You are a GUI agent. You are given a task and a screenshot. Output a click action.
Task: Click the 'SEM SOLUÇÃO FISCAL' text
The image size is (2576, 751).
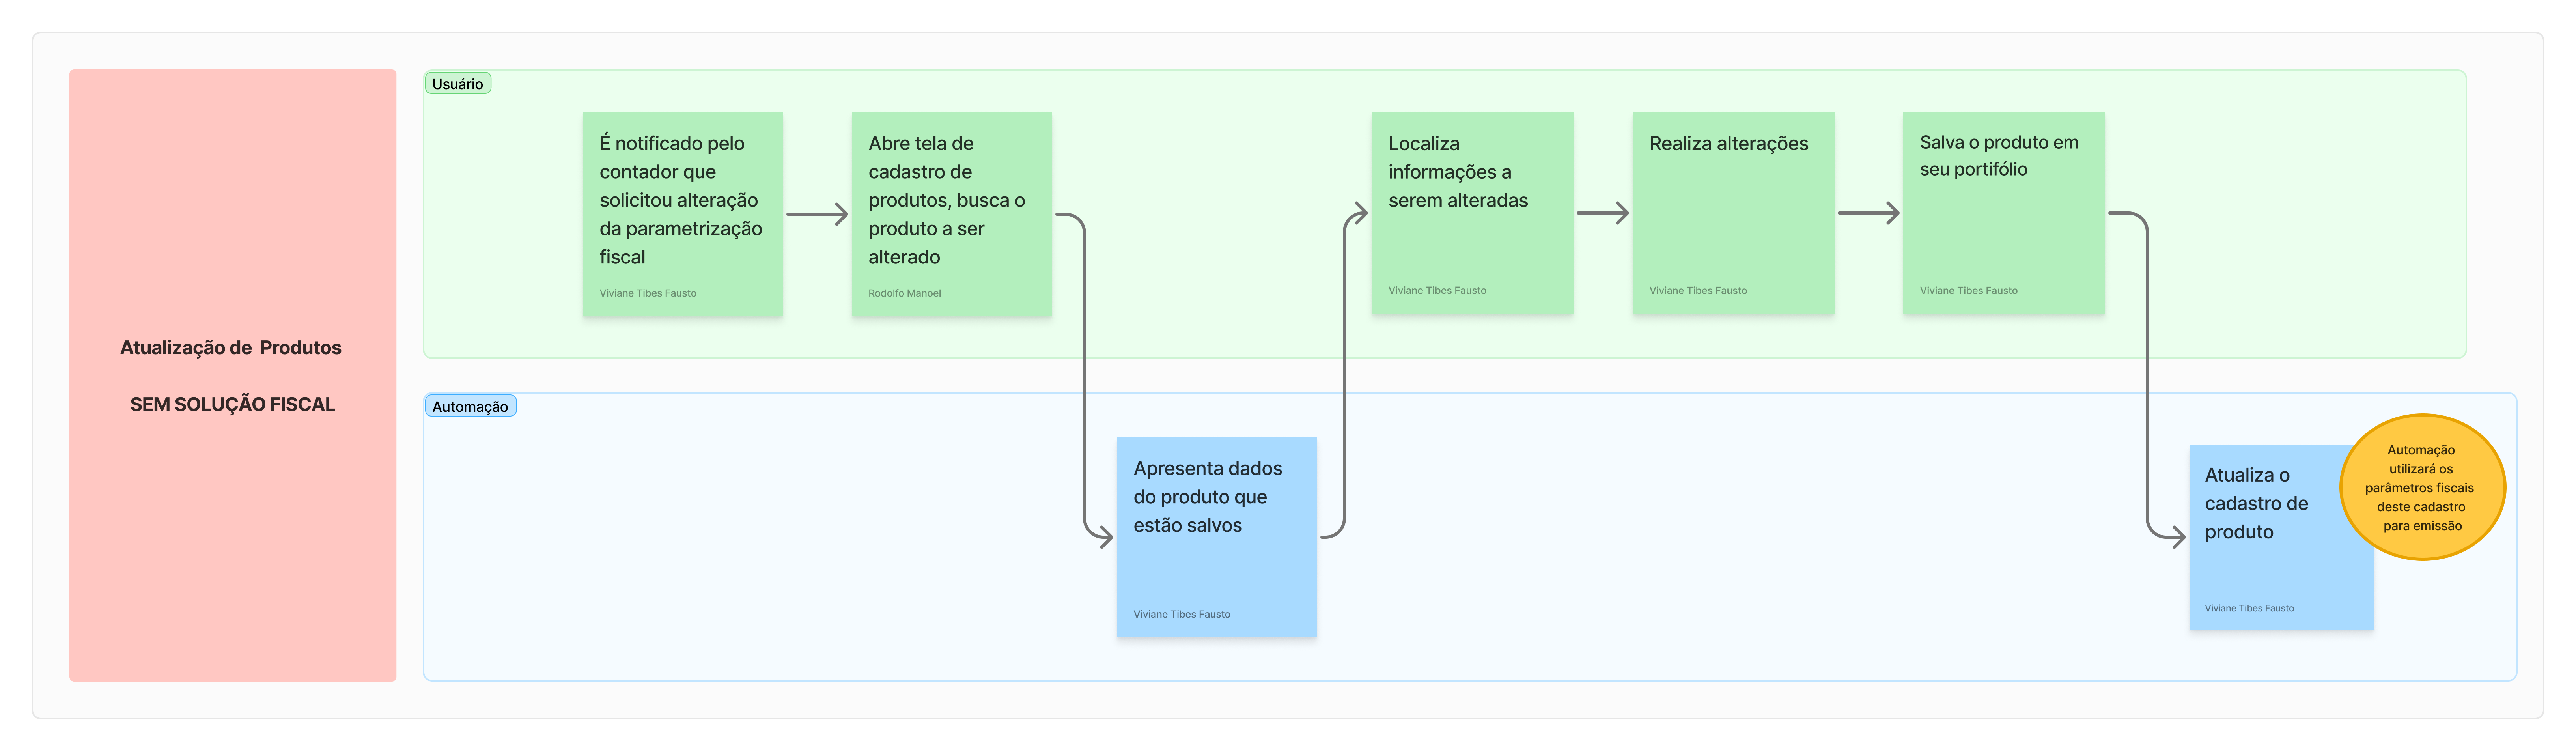click(x=232, y=404)
